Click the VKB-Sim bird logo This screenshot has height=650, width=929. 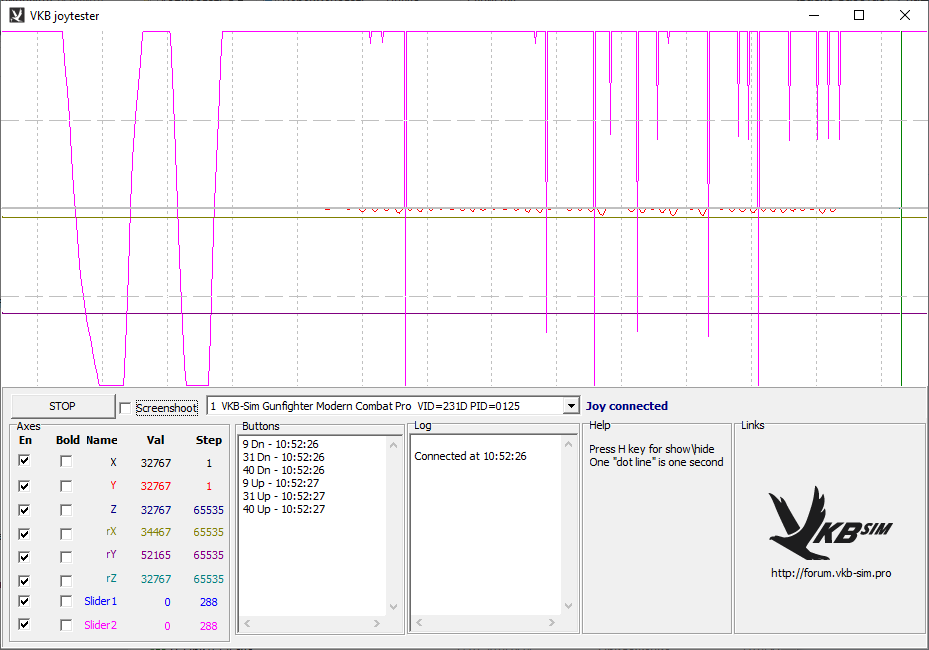(830, 524)
